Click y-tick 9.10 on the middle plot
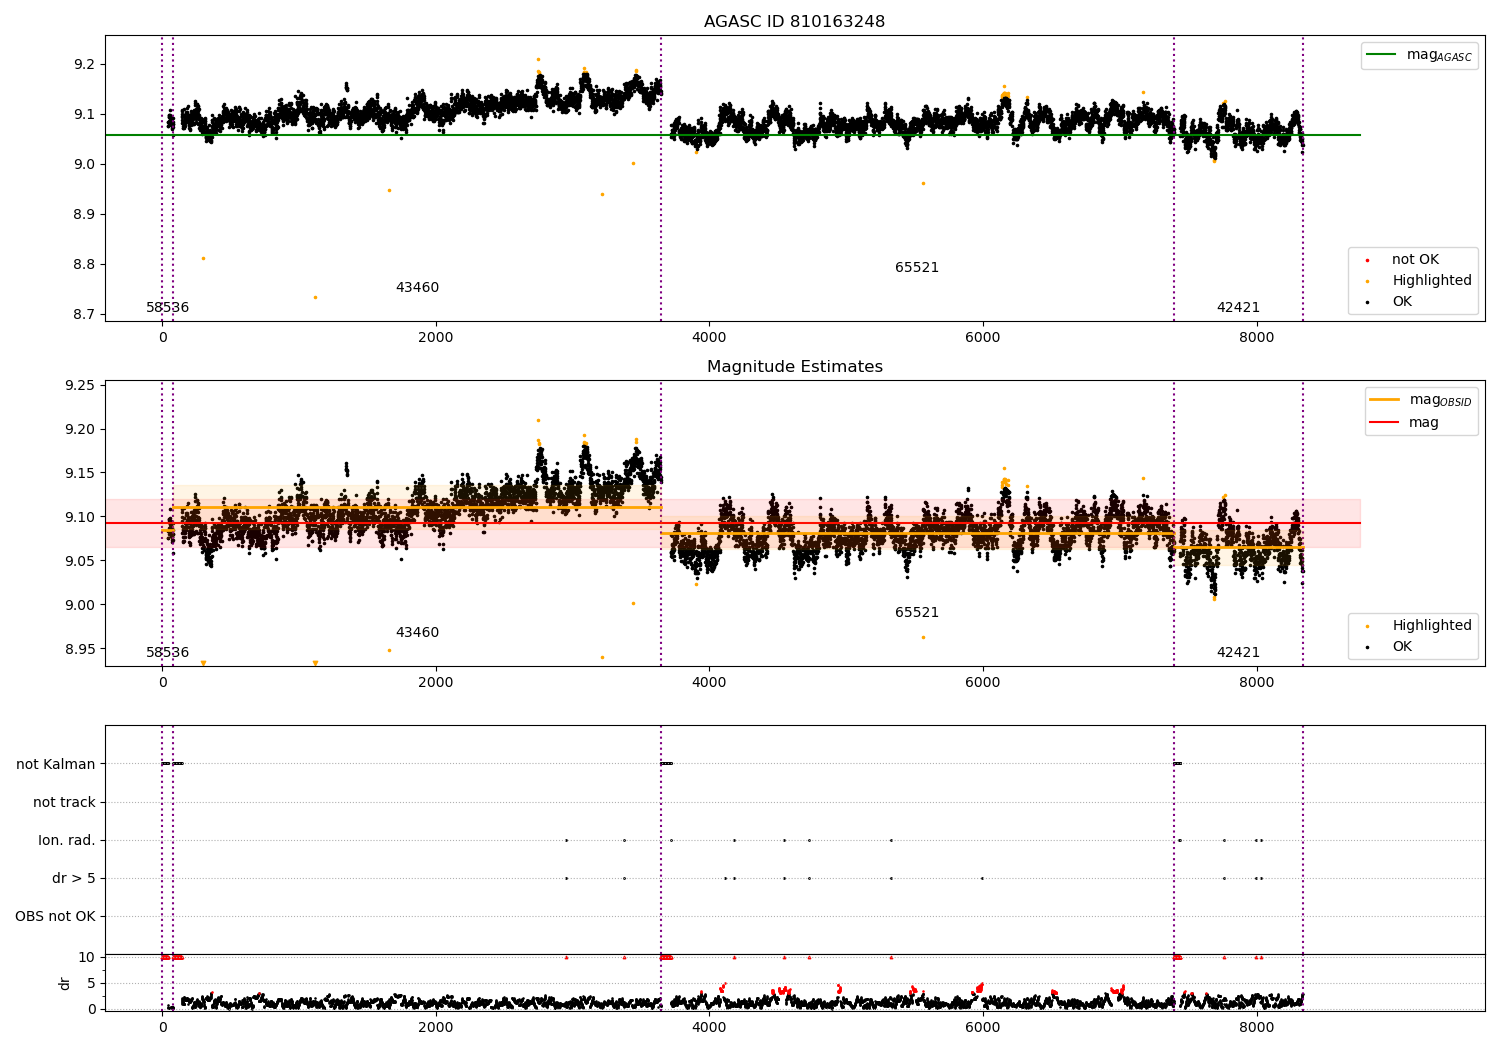Viewport: 1500px width, 1050px height. coord(80,518)
